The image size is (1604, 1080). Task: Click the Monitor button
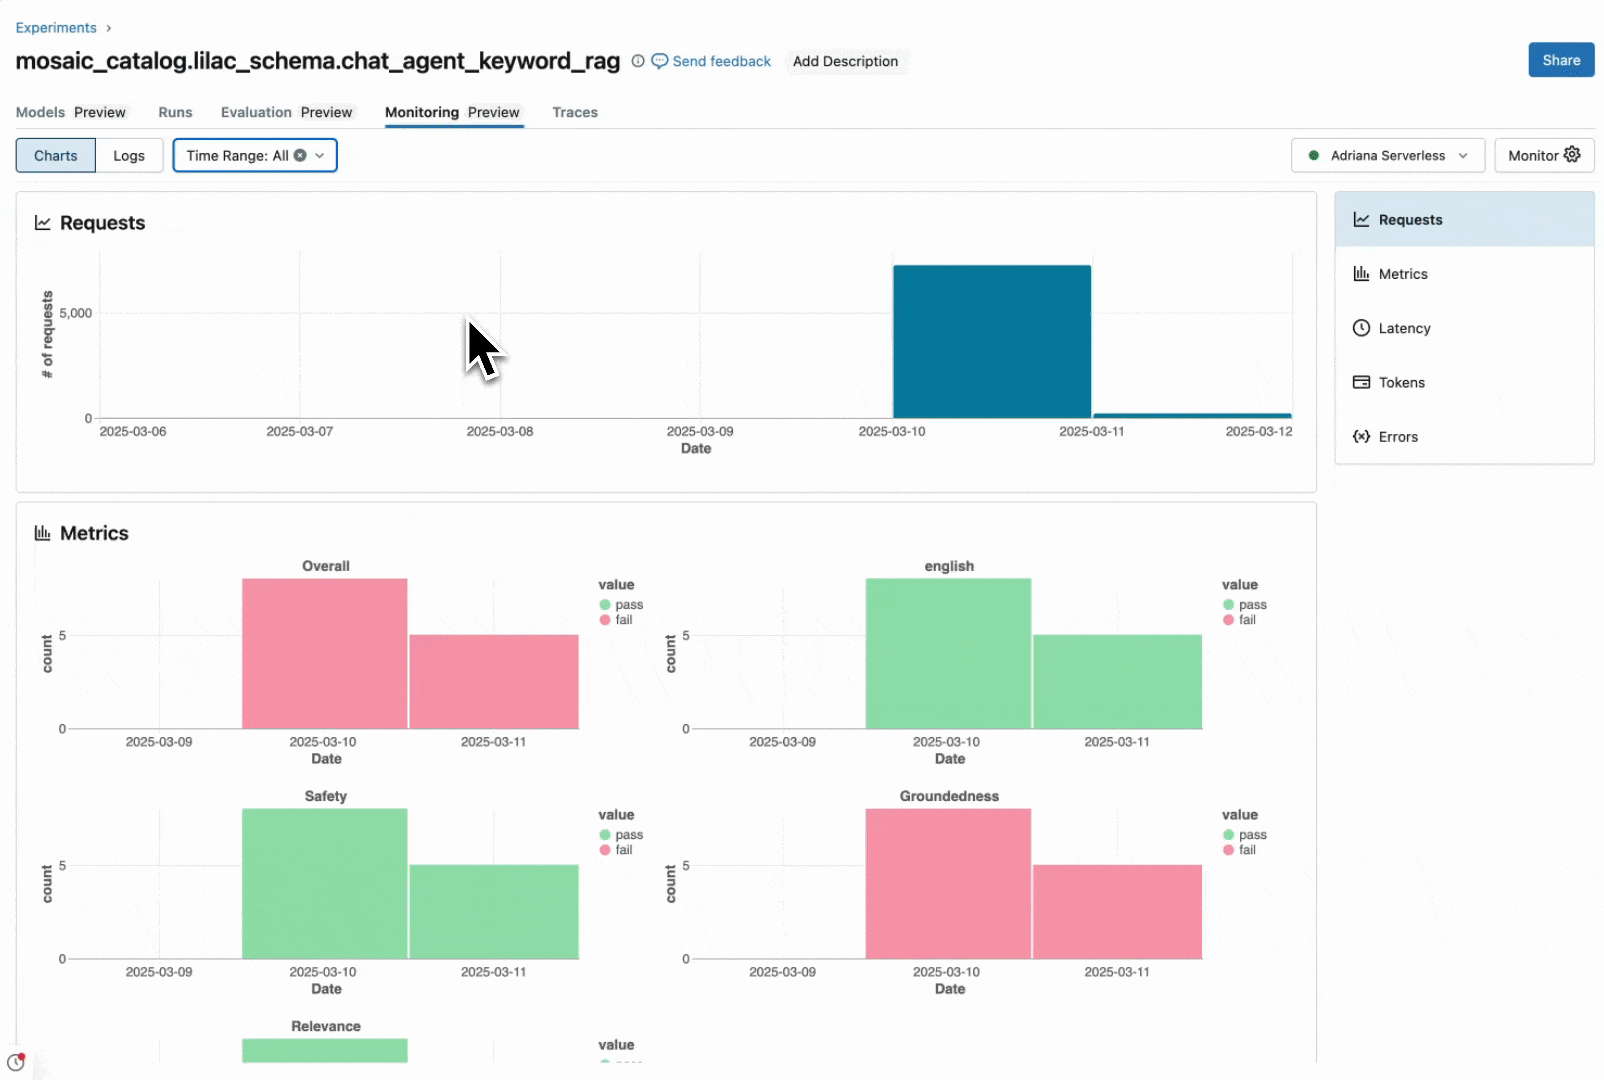(1544, 156)
